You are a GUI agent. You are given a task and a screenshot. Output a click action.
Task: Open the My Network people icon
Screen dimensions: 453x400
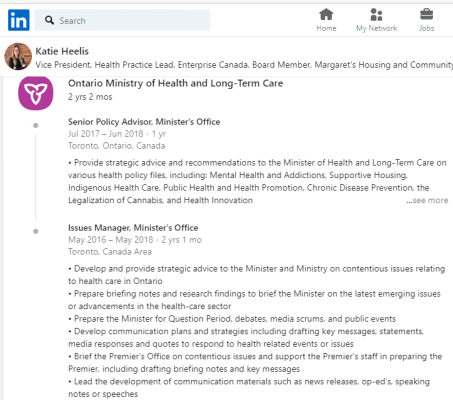(x=376, y=14)
